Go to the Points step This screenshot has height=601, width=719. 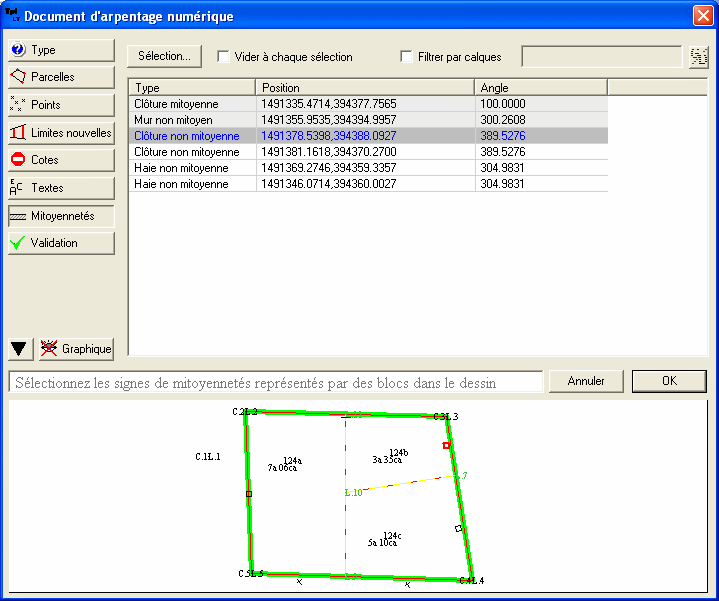[x=60, y=105]
